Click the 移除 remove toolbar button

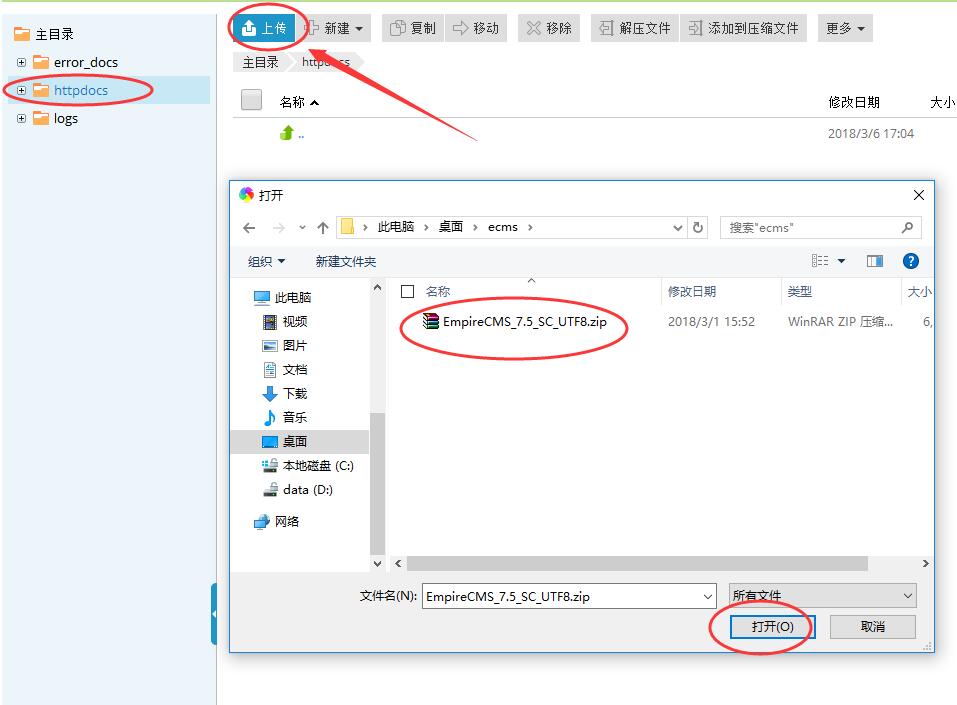click(549, 28)
